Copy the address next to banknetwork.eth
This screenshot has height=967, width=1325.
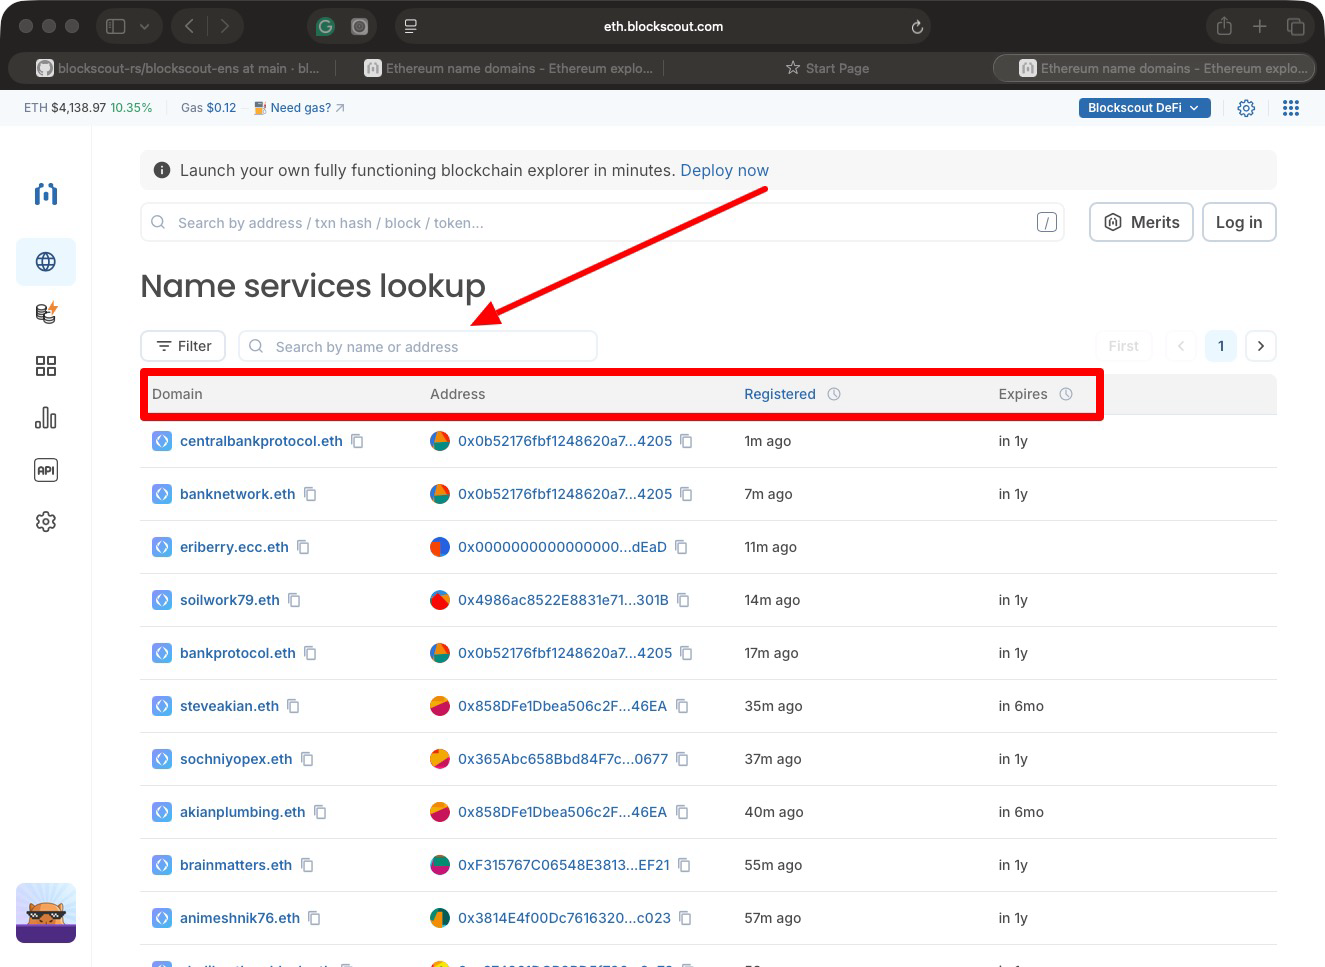pyautogui.click(x=687, y=493)
